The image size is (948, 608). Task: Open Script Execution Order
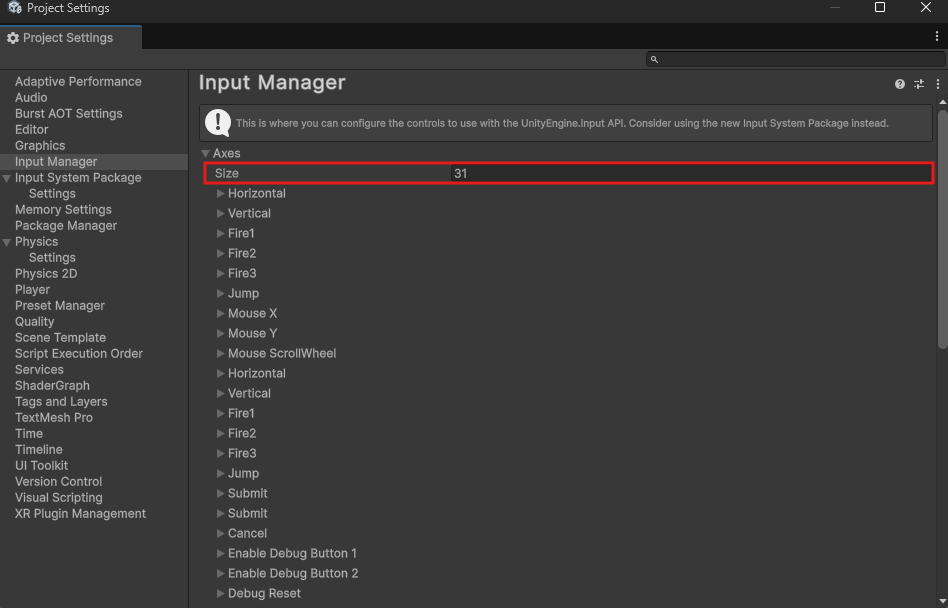pyautogui.click(x=79, y=354)
